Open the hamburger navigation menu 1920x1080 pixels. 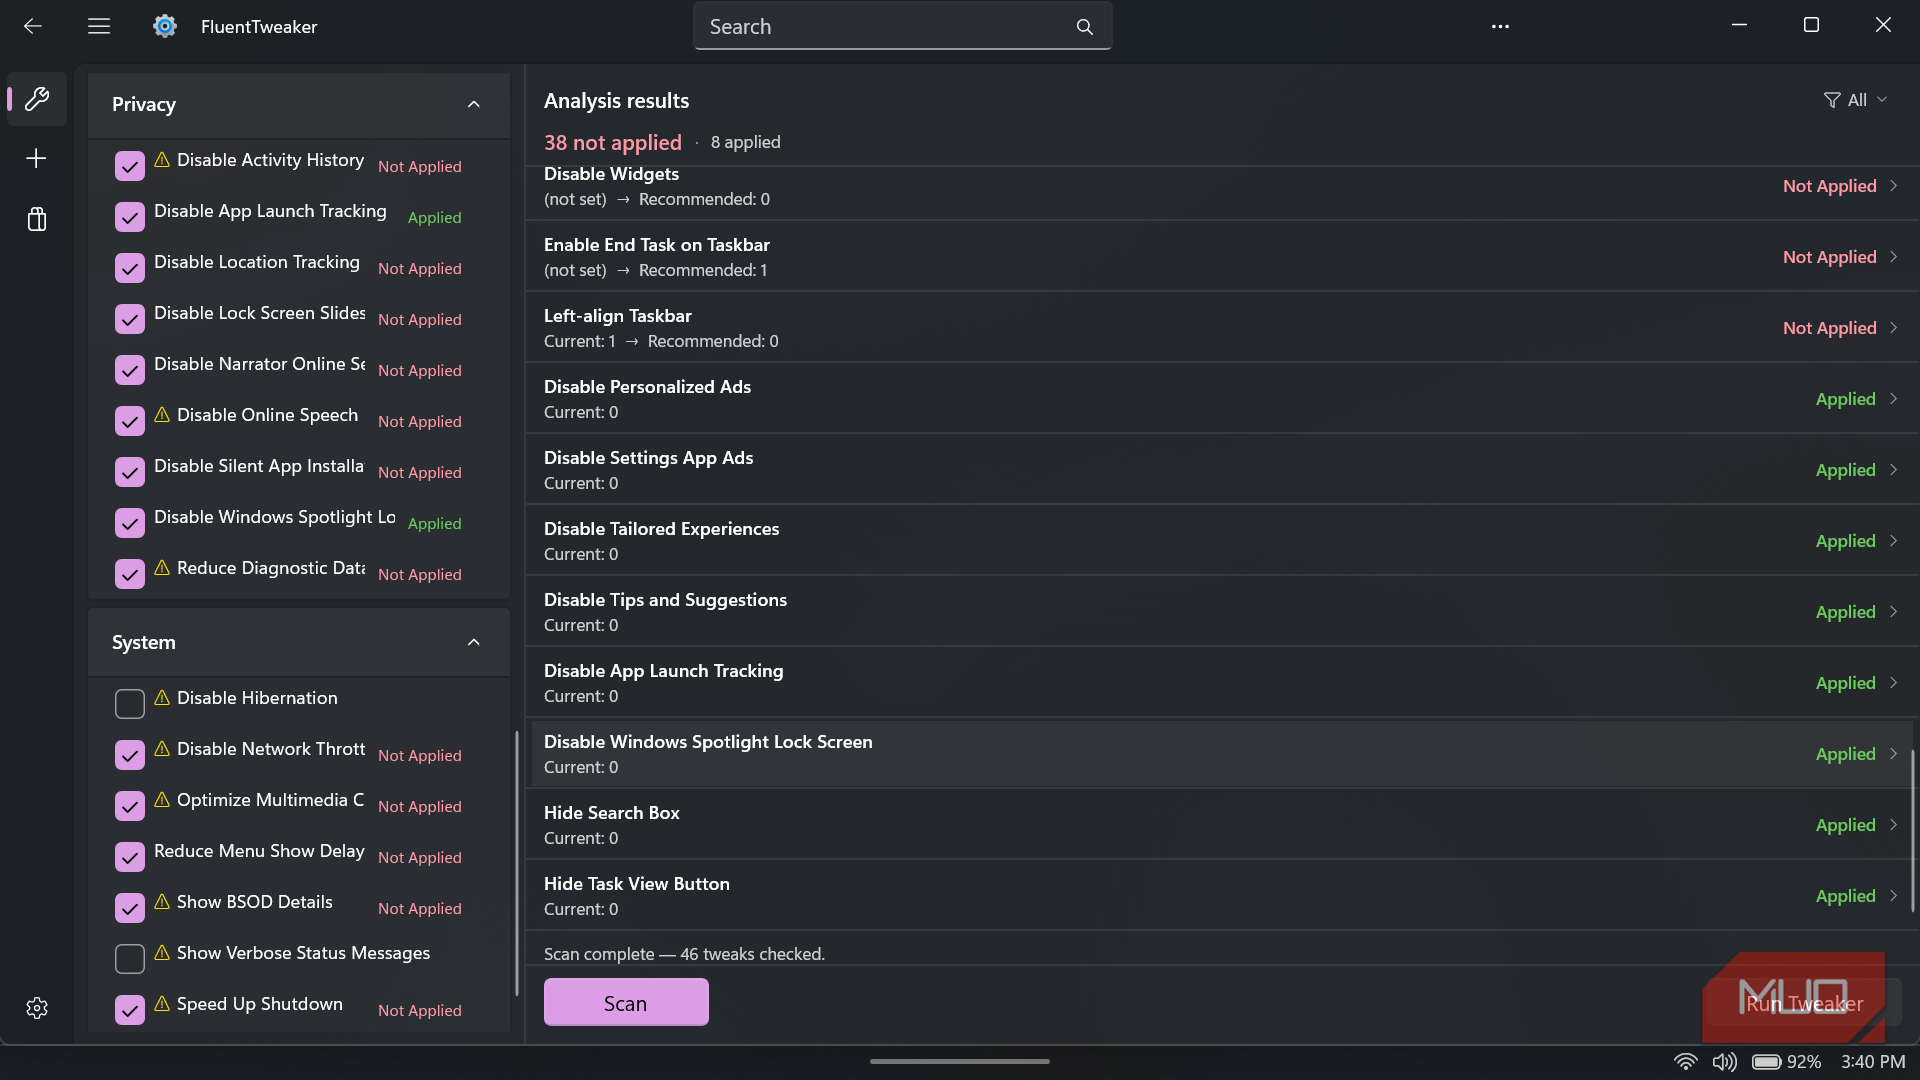click(x=99, y=26)
